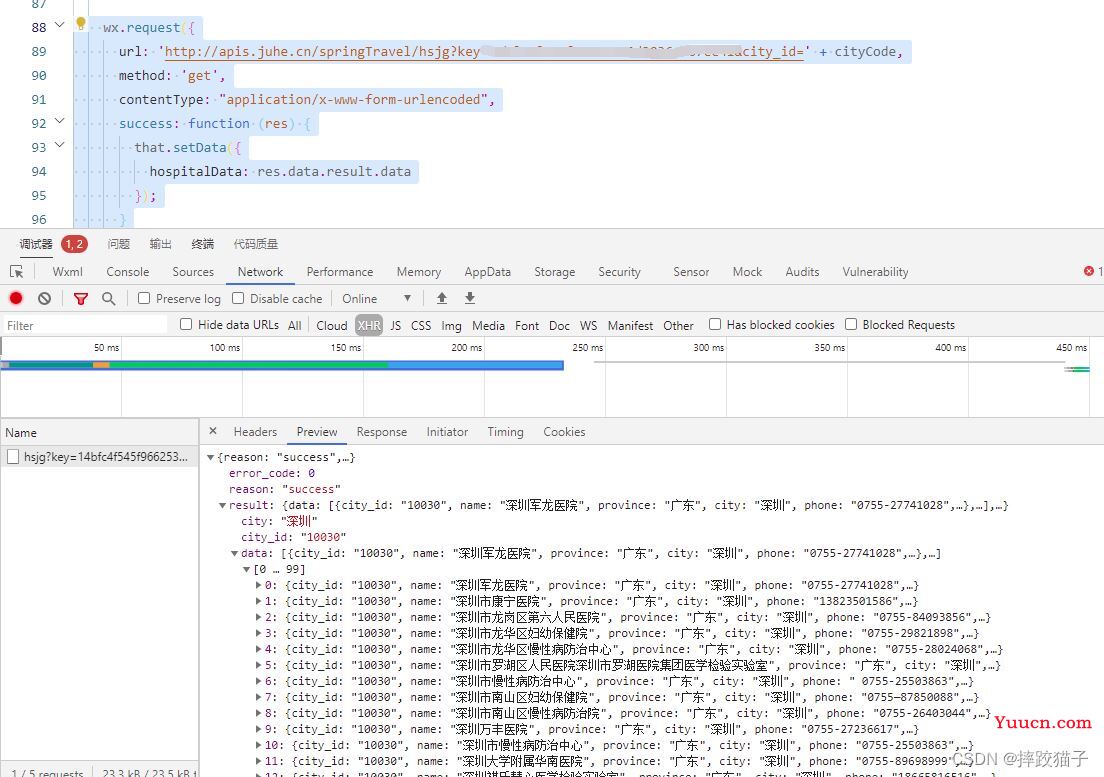Switch to the Vulnerability tab
Screen dimensions: 1104x777
click(875, 272)
